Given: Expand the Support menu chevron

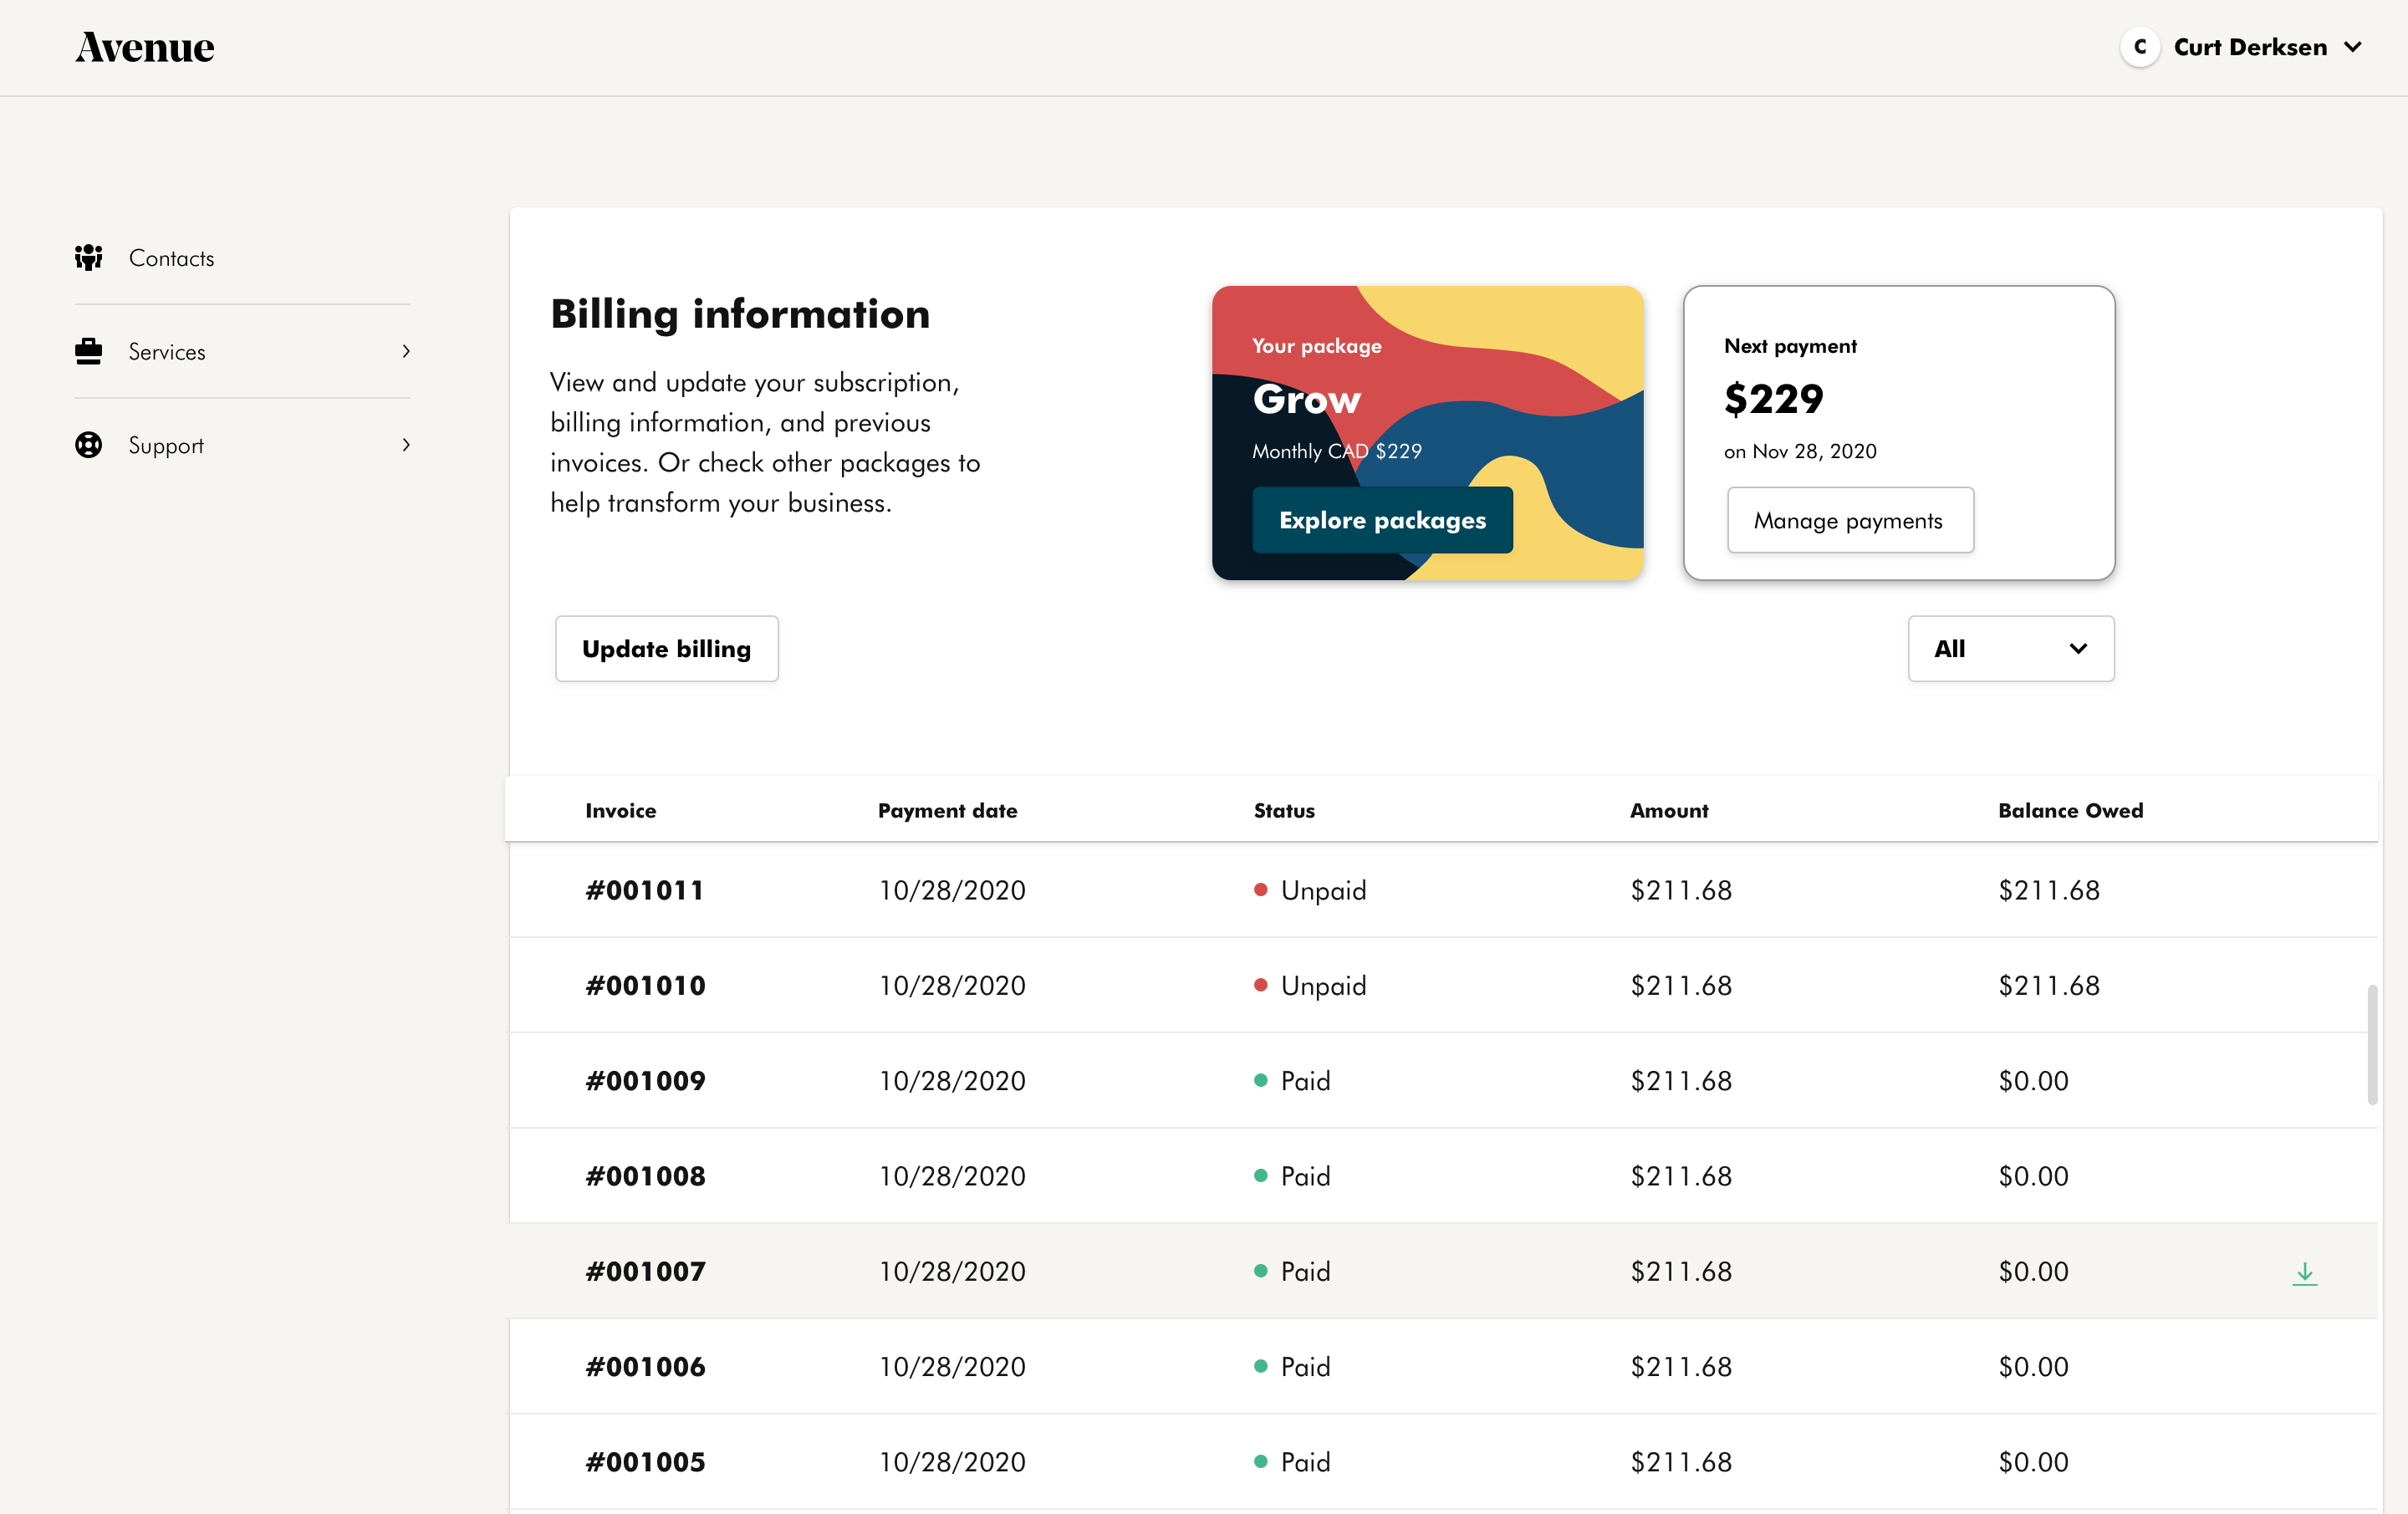Looking at the screenshot, I should click(406, 445).
